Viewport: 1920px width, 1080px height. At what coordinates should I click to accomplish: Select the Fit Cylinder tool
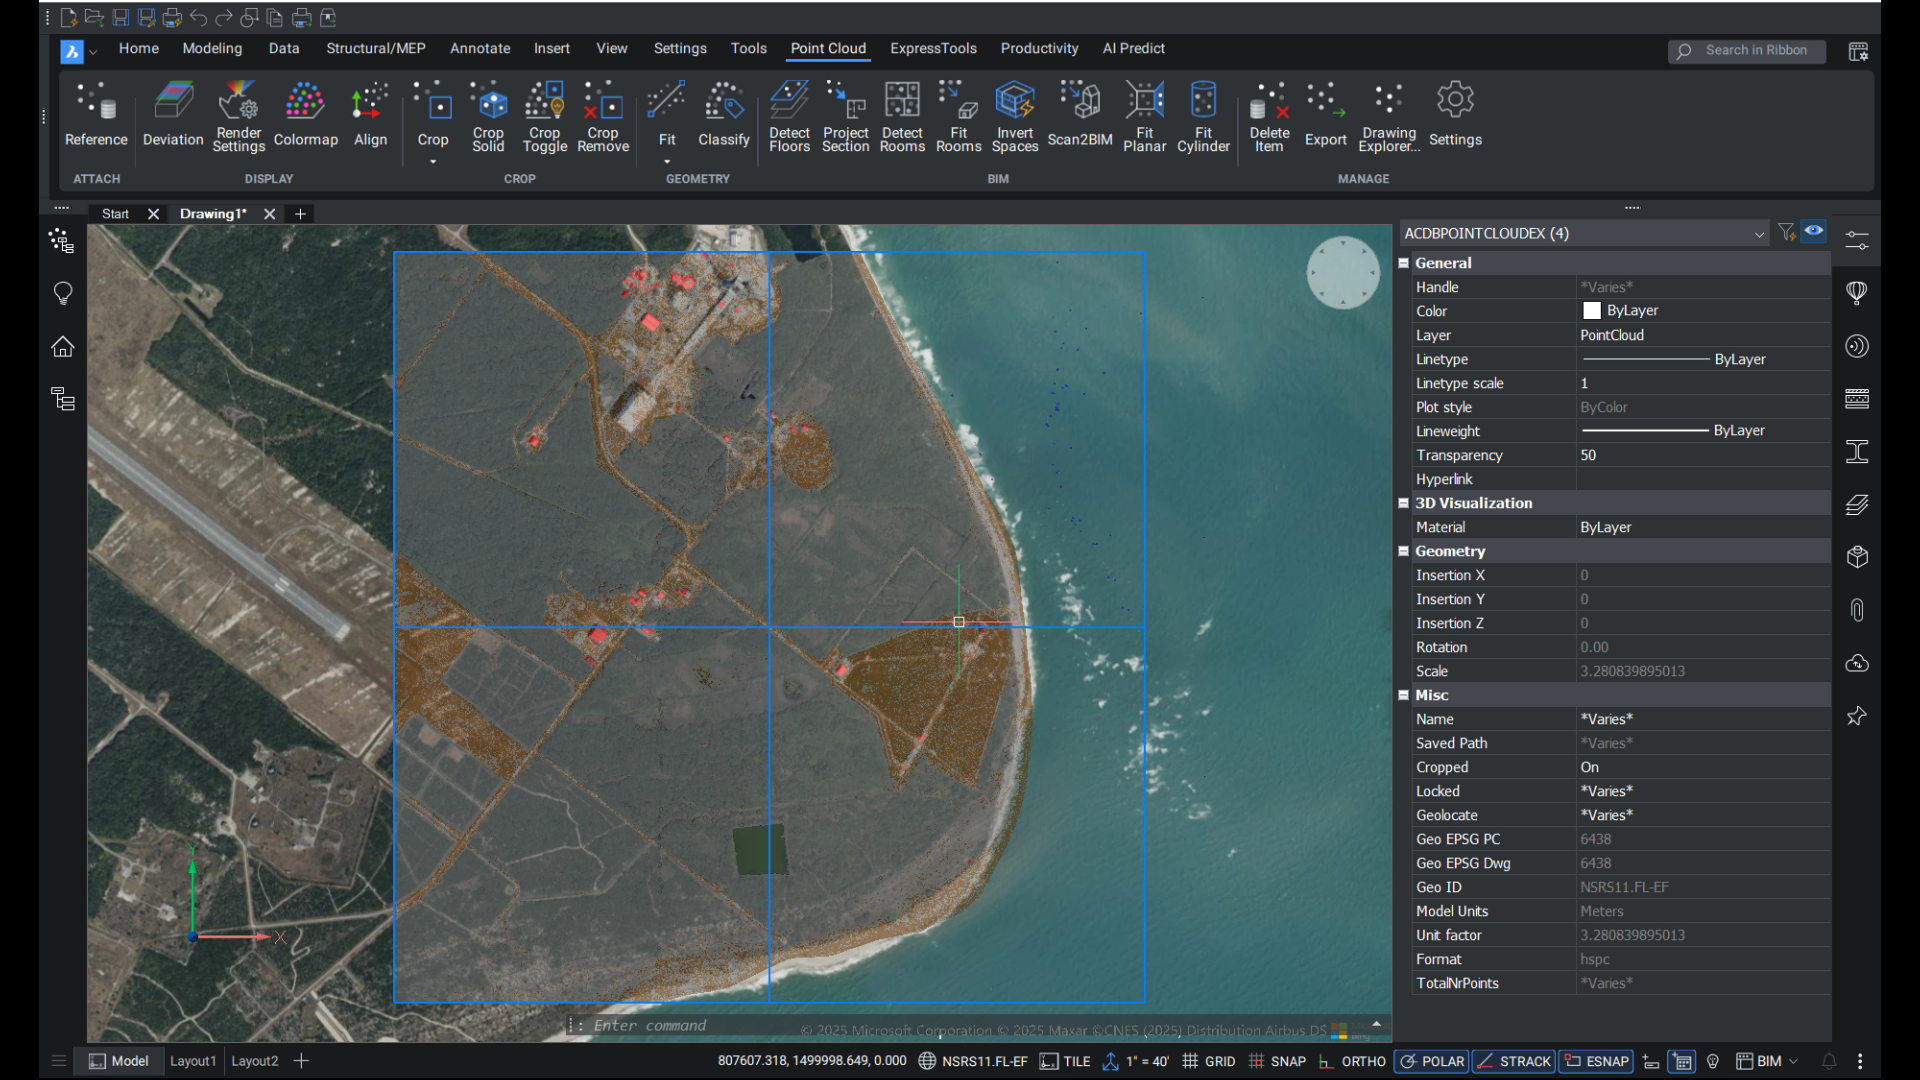[1203, 113]
